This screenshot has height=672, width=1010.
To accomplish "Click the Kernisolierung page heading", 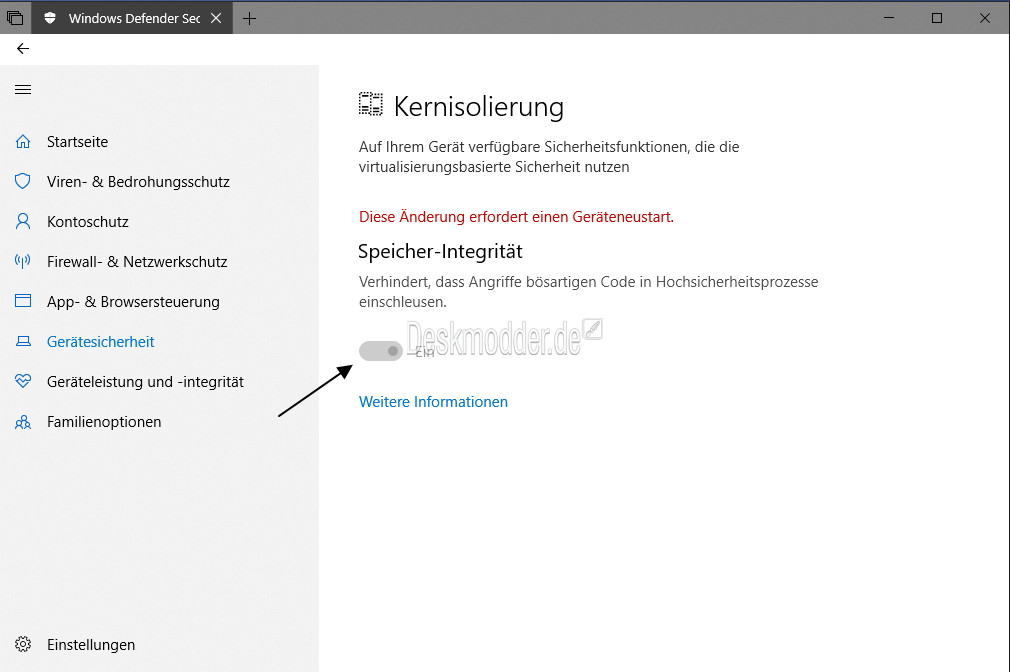I will [x=479, y=107].
